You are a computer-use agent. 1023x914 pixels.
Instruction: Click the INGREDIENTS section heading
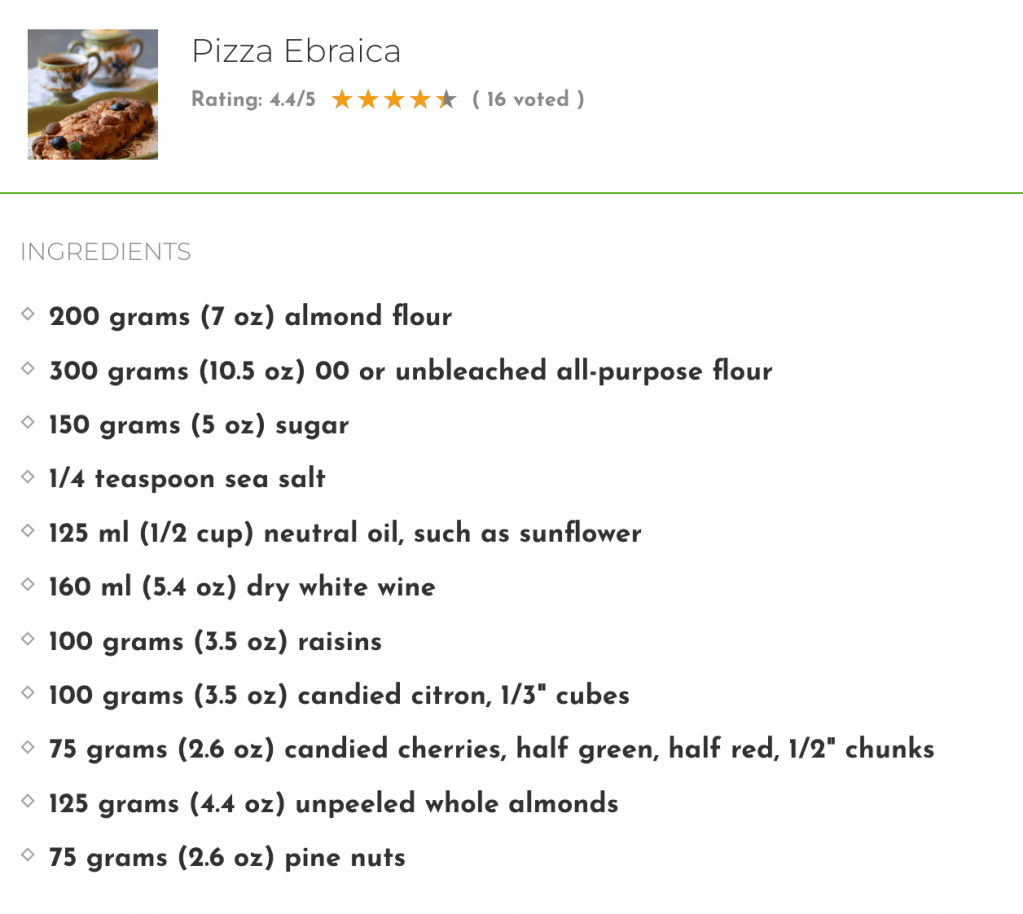click(x=105, y=252)
